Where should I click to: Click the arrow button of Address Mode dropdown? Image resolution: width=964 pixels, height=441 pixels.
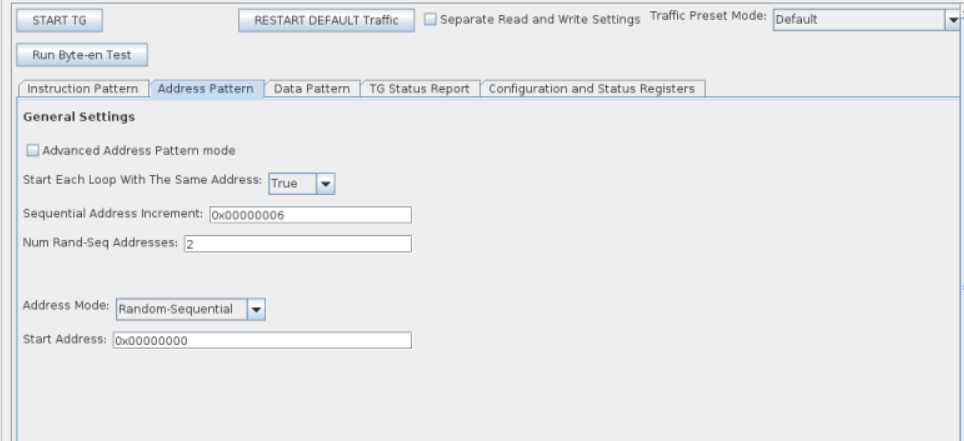coord(256,310)
